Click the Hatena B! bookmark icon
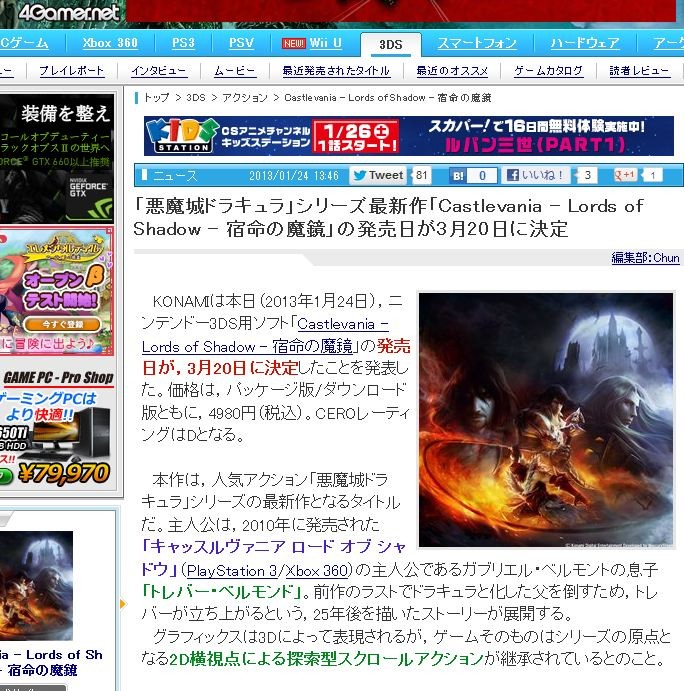The image size is (684, 691). coord(459,175)
